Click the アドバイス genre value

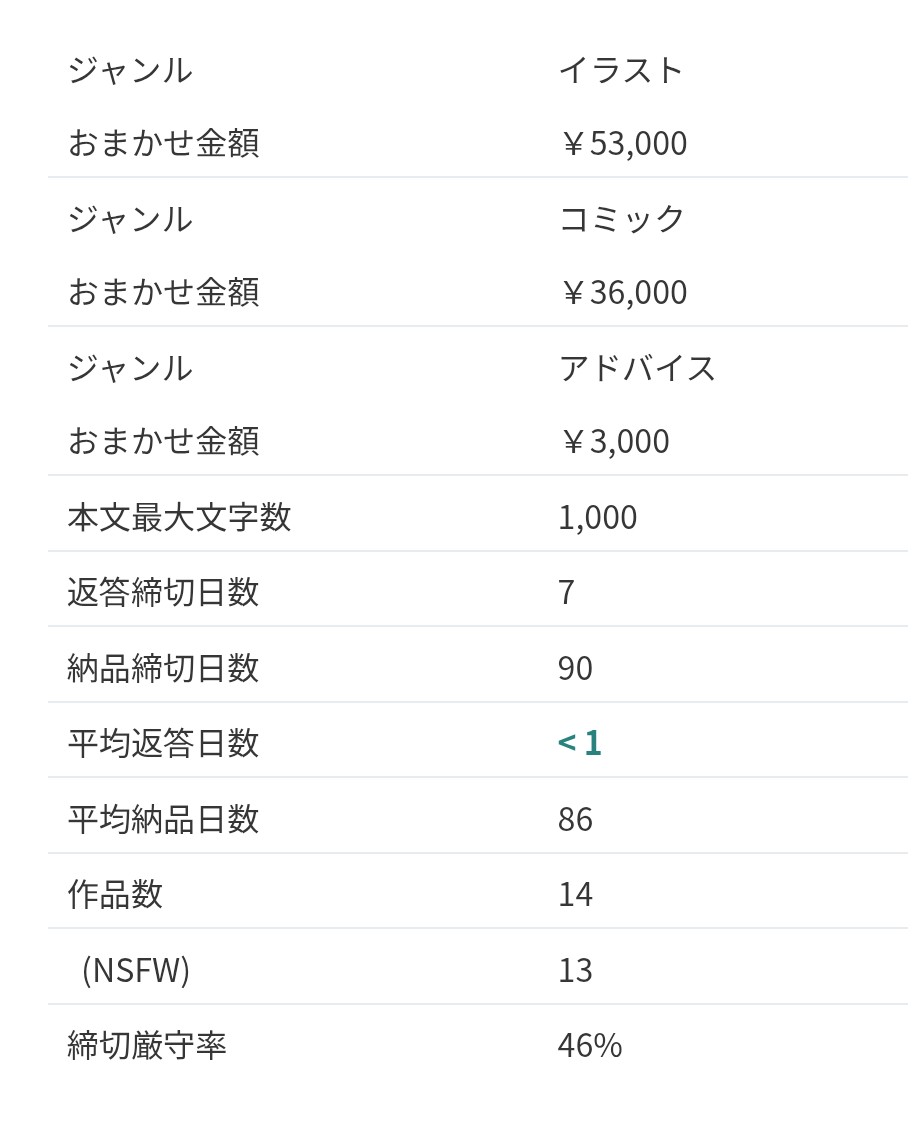click(x=637, y=367)
